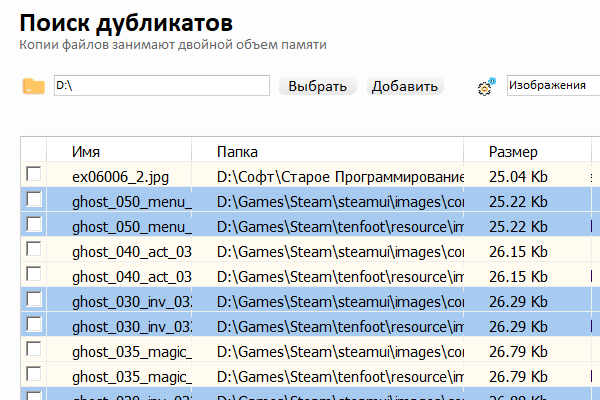
Task: Sort the list by the Папка column header
Action: tap(238, 152)
